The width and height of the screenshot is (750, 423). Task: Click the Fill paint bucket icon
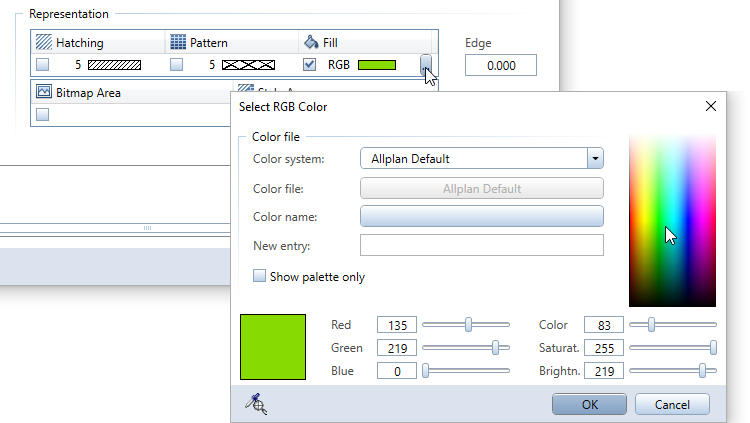310,43
